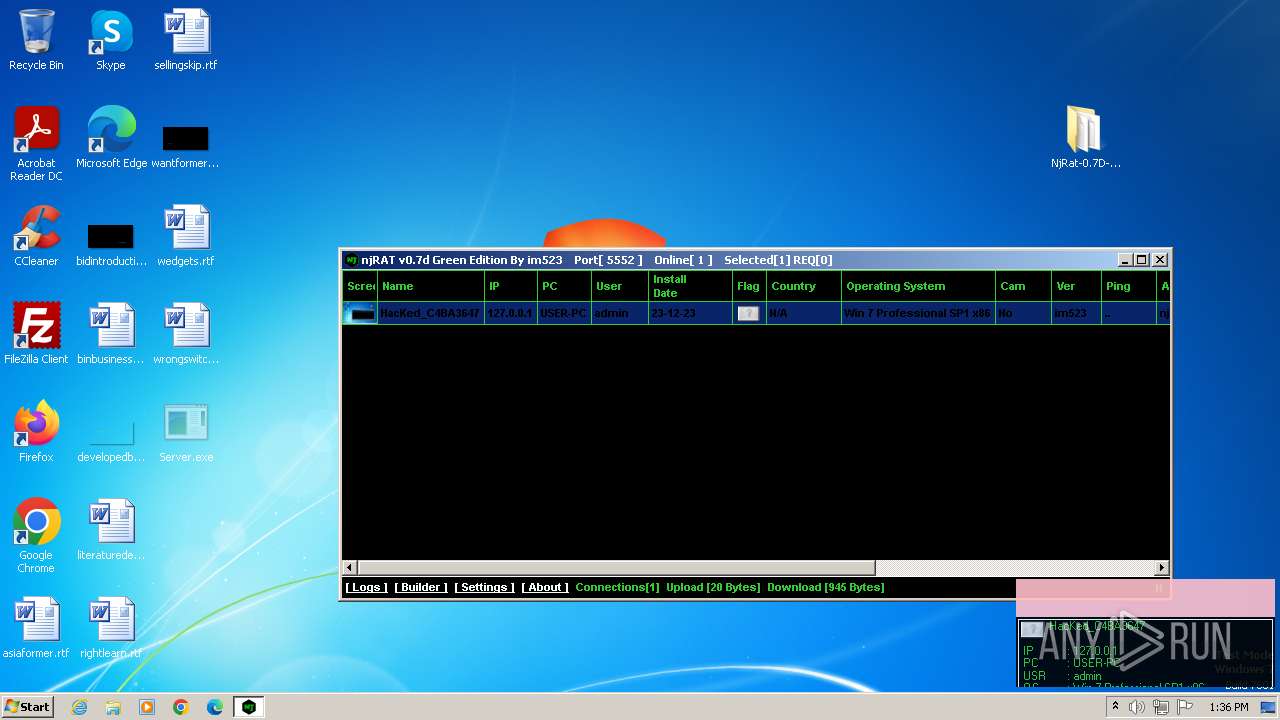Maximize the njRAT window
Image resolution: width=1280 pixels, height=720 pixels.
coord(1142,260)
